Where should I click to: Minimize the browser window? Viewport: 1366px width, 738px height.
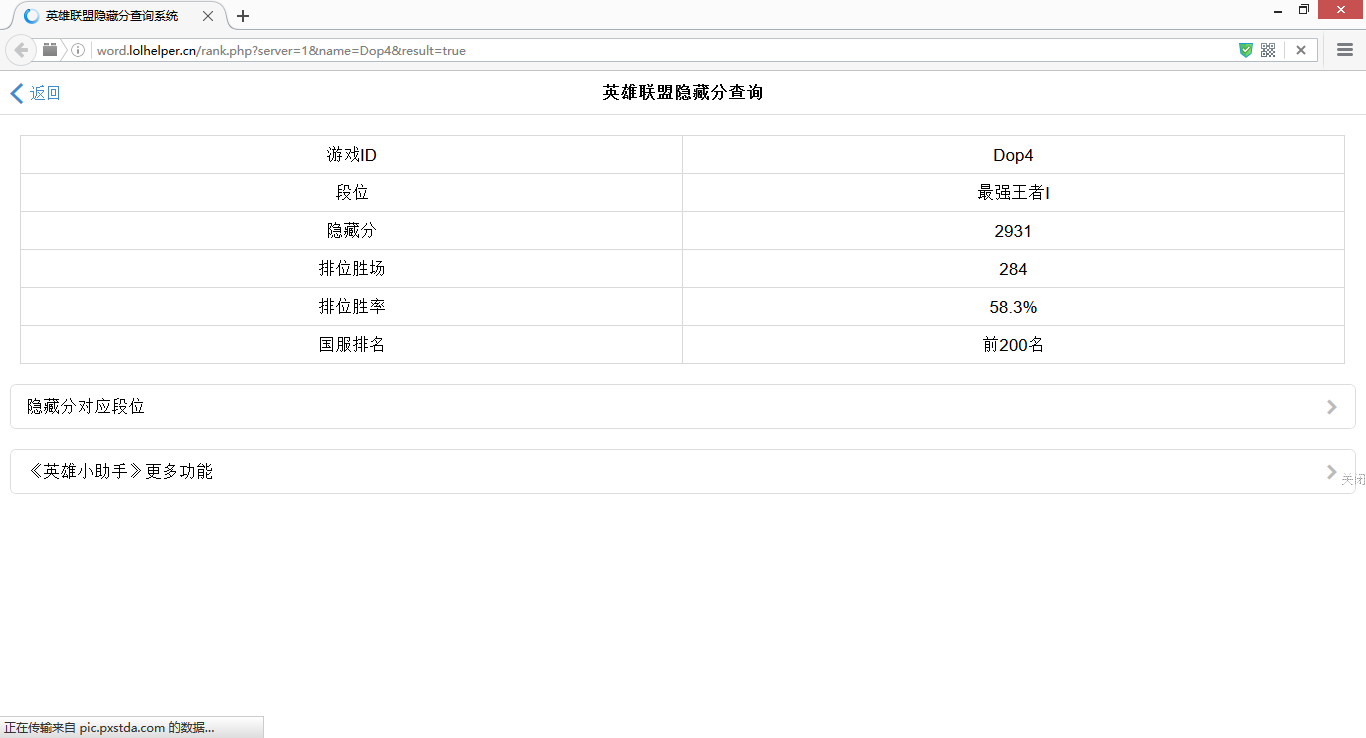1278,10
